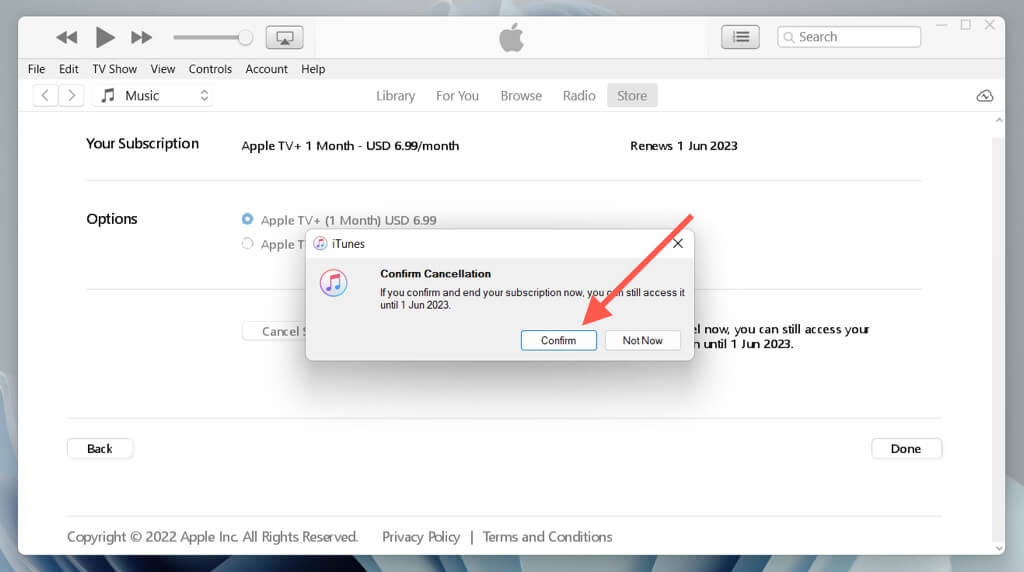Click the cloud download icon

[x=985, y=96]
